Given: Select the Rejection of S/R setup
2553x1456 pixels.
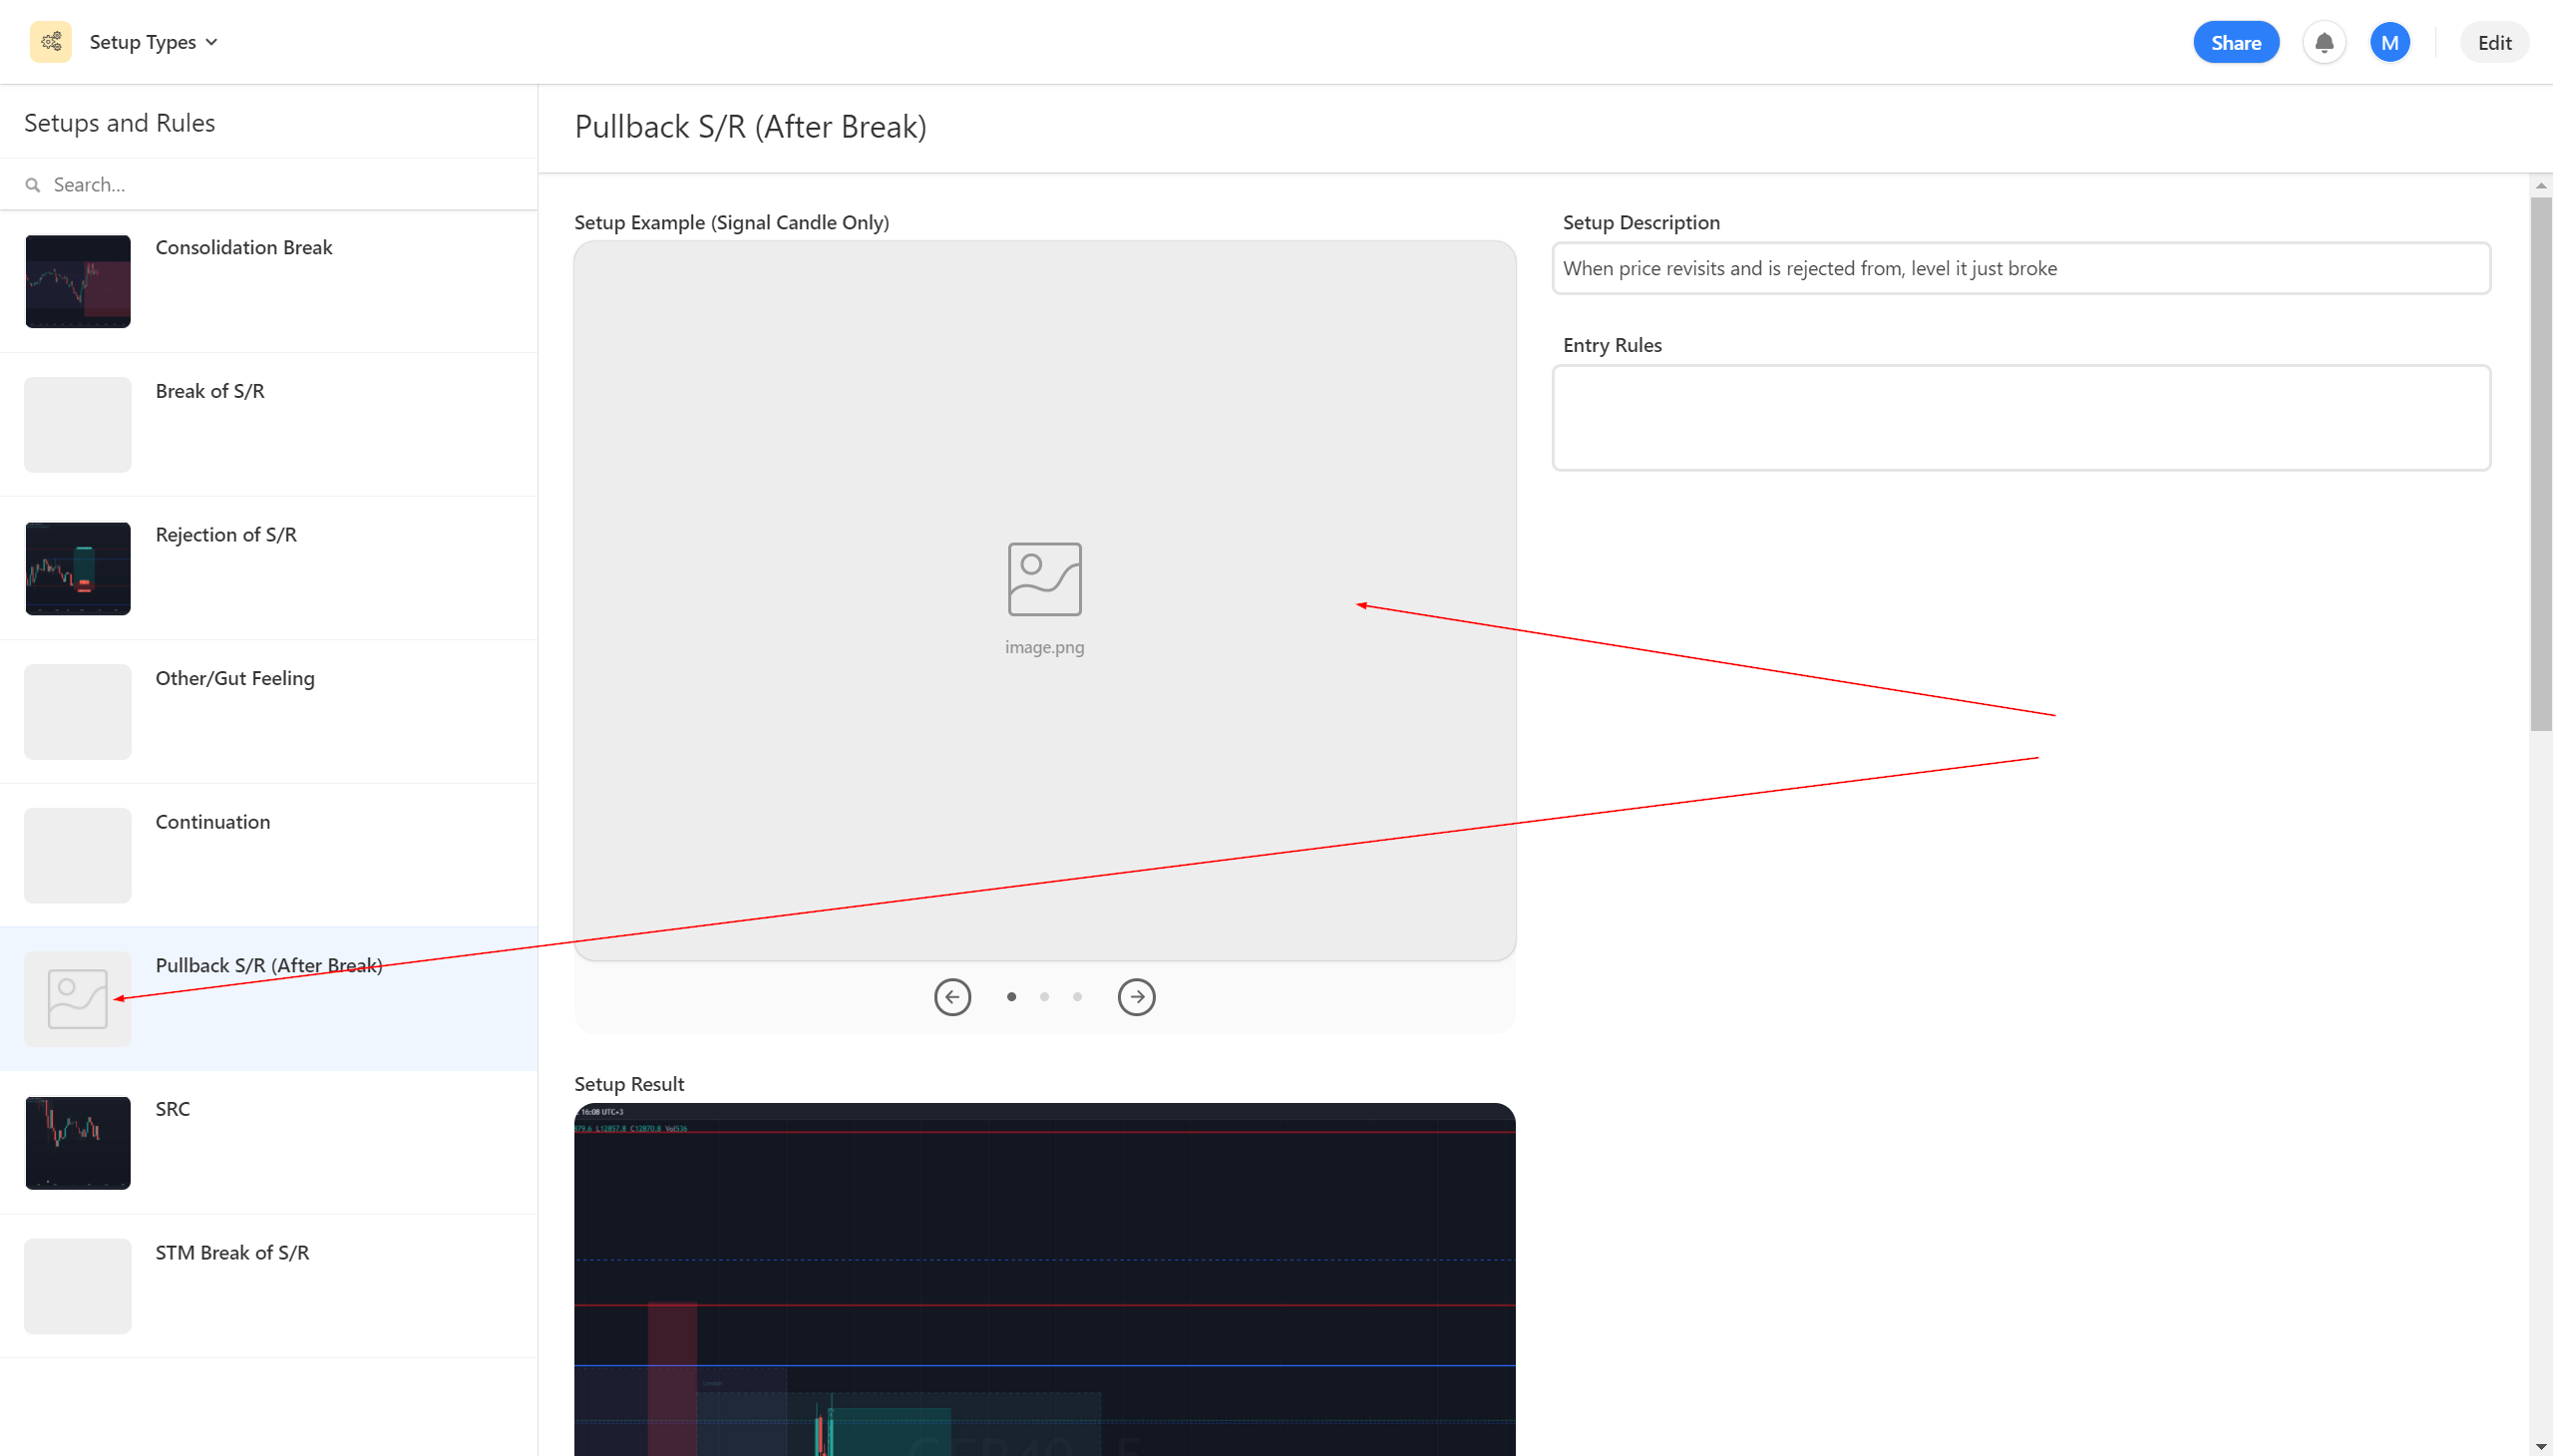Looking at the screenshot, I should tap(268, 568).
